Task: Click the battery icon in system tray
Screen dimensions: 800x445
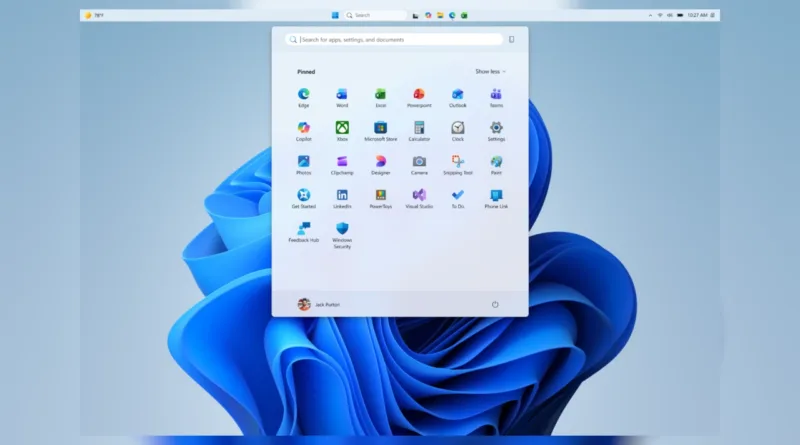Action: pyautogui.click(x=680, y=15)
